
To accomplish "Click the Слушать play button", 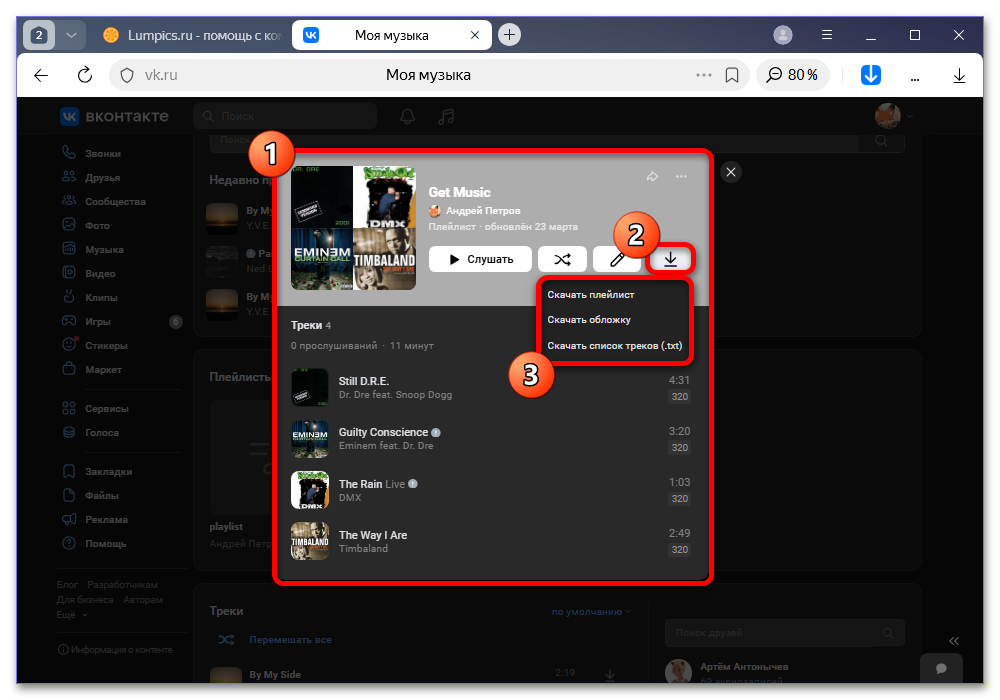I will [x=480, y=259].
